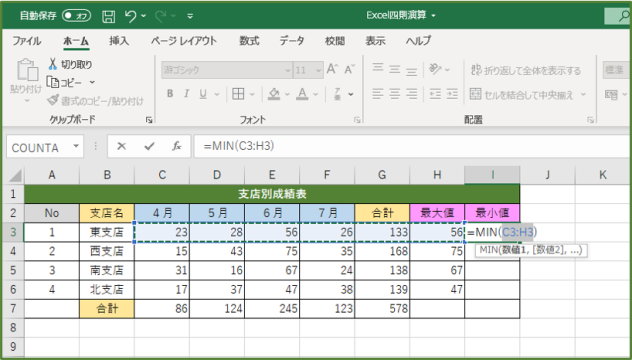Open the font size 11 combo box
The height and width of the screenshot is (360, 632).
[308, 70]
